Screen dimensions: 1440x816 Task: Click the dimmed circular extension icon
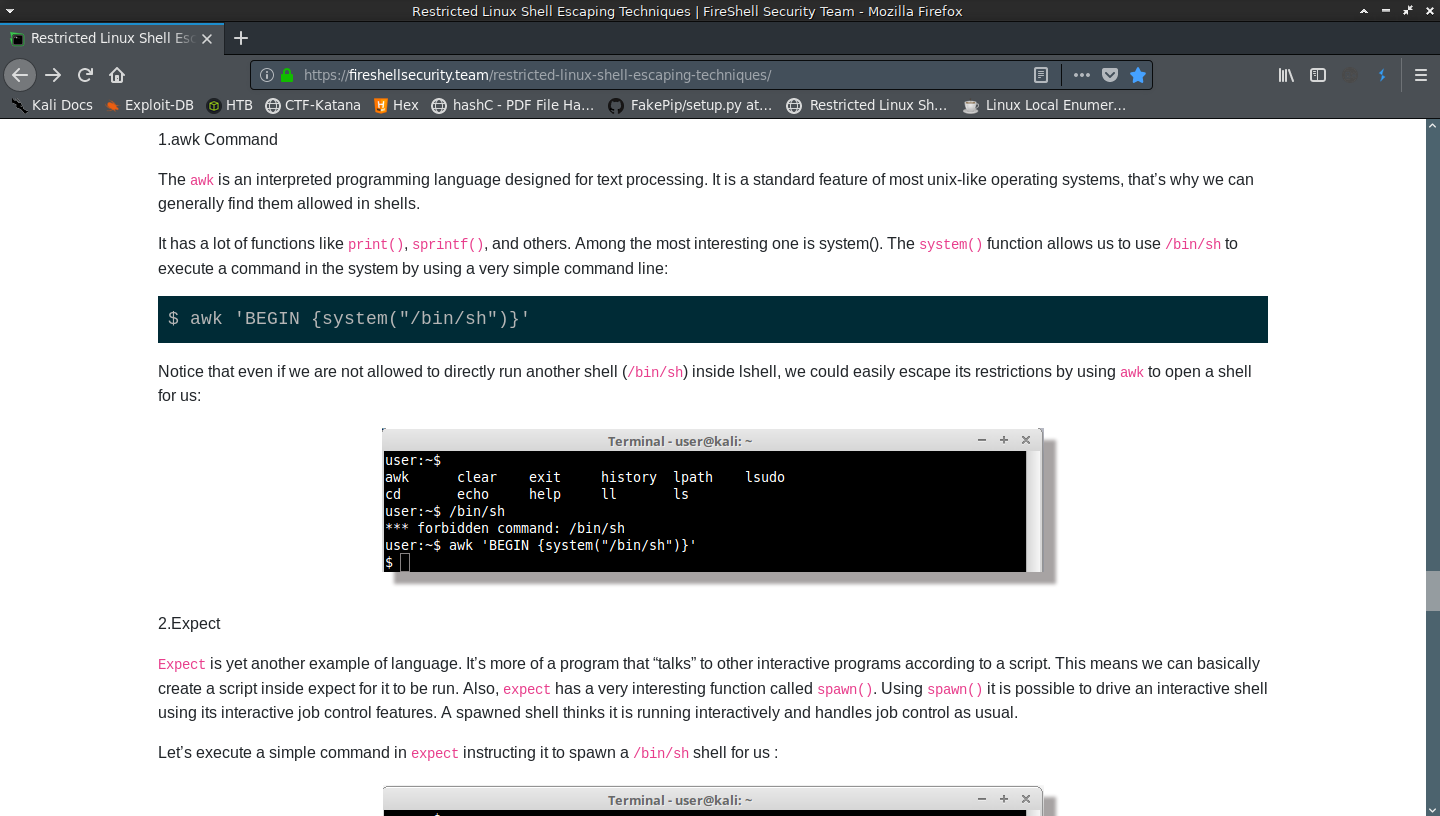click(x=1351, y=75)
